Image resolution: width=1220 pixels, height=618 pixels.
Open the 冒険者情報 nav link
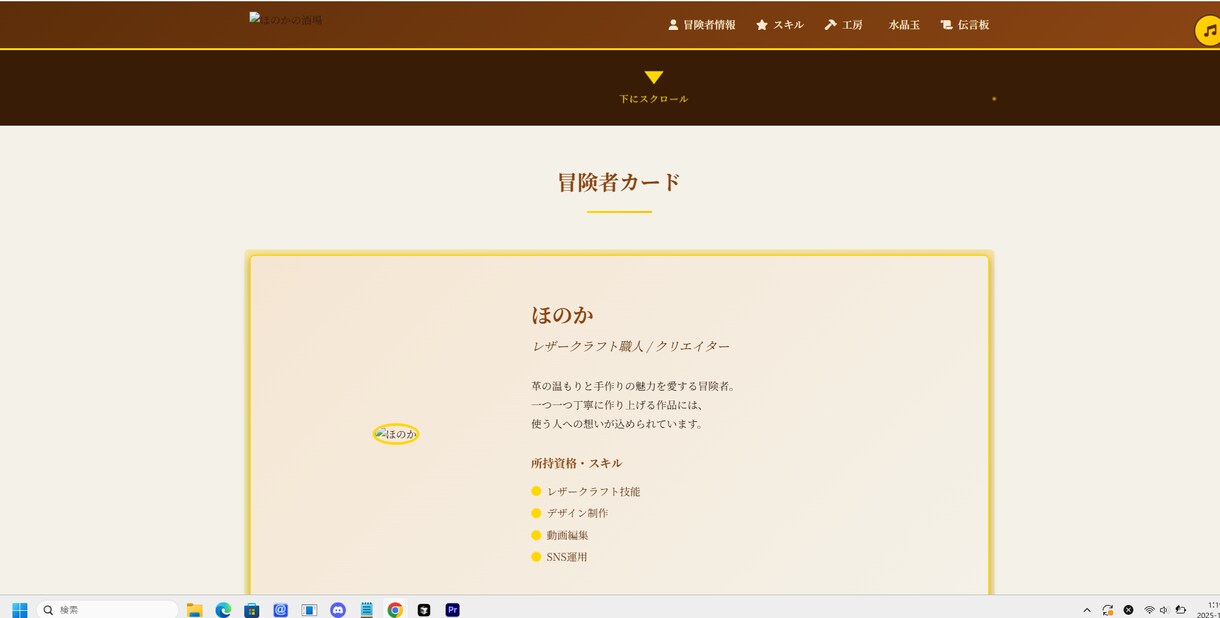tap(701, 25)
